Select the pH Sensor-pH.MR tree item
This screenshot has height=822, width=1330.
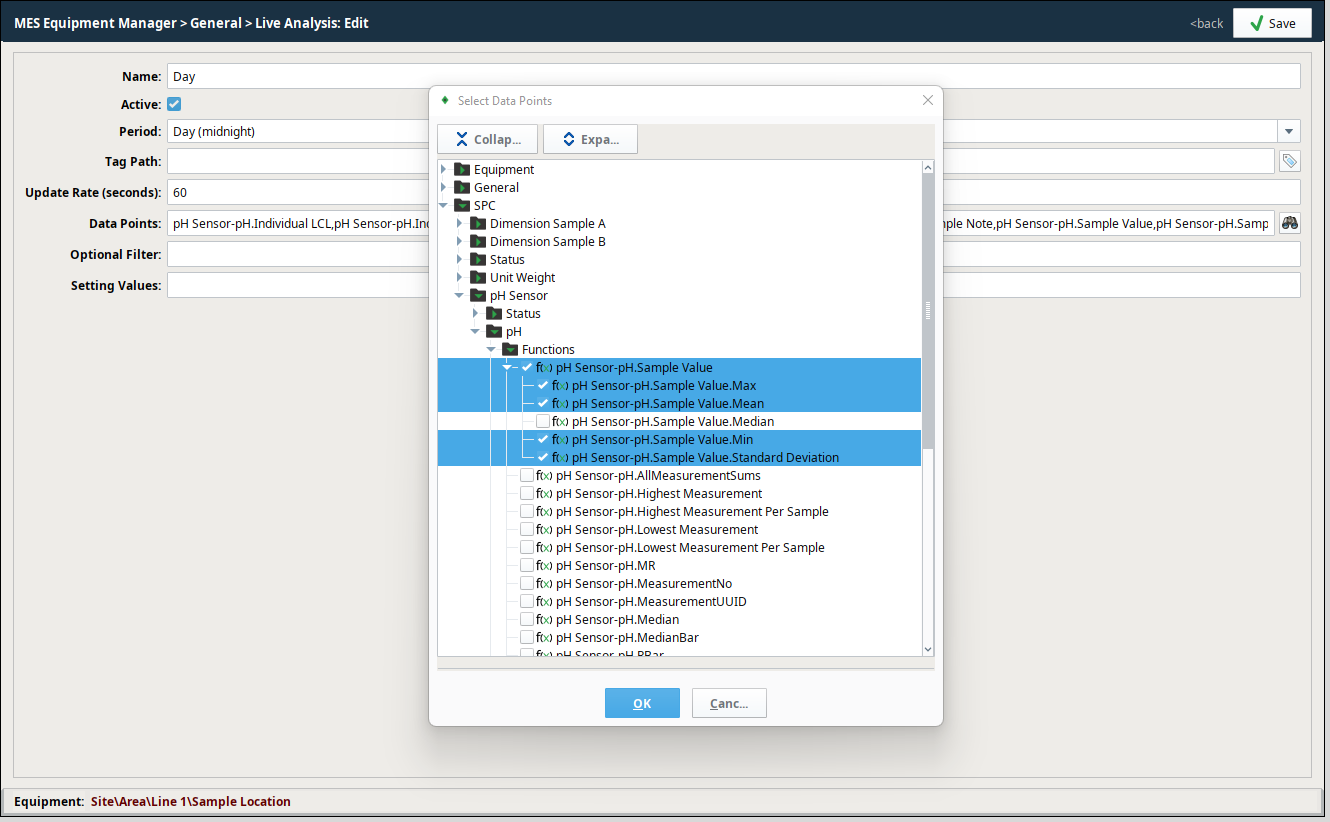pyautogui.click(x=605, y=565)
